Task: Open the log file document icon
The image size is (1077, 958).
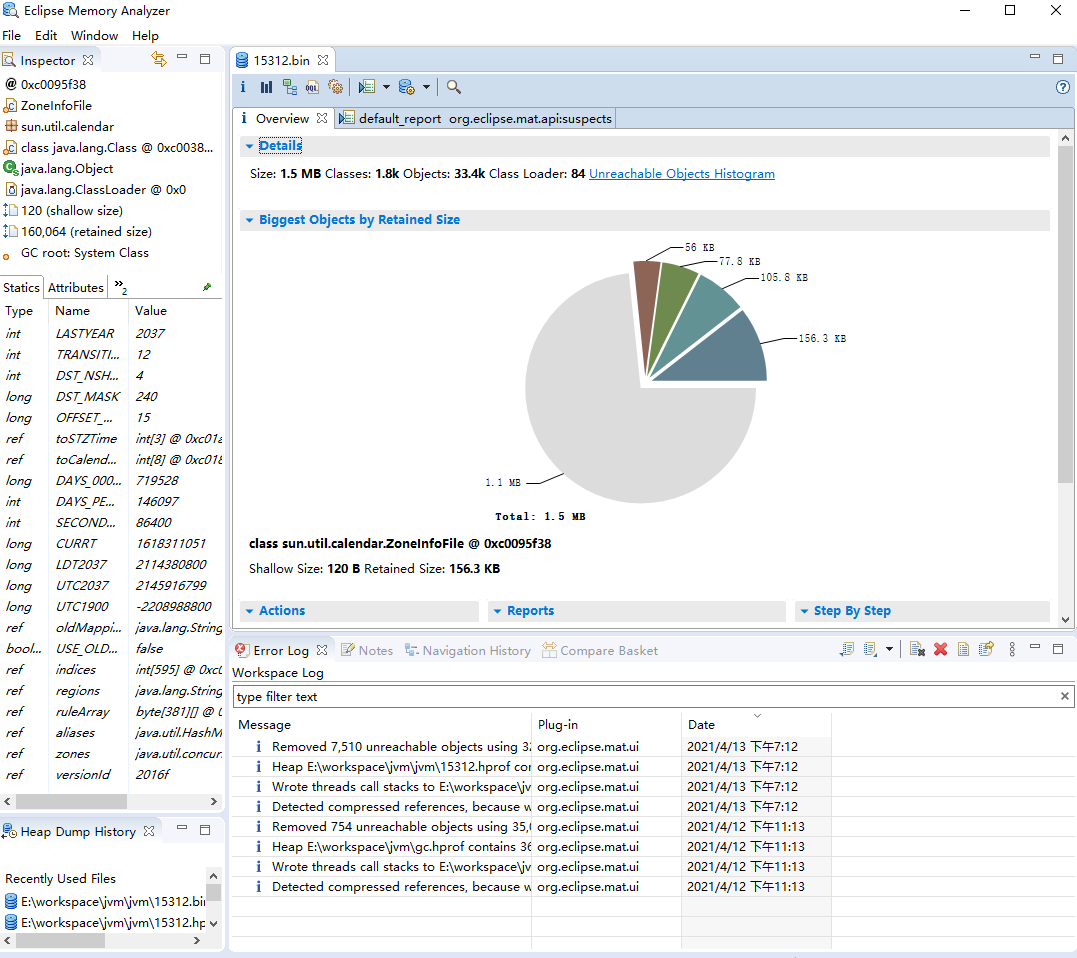Action: [963, 649]
